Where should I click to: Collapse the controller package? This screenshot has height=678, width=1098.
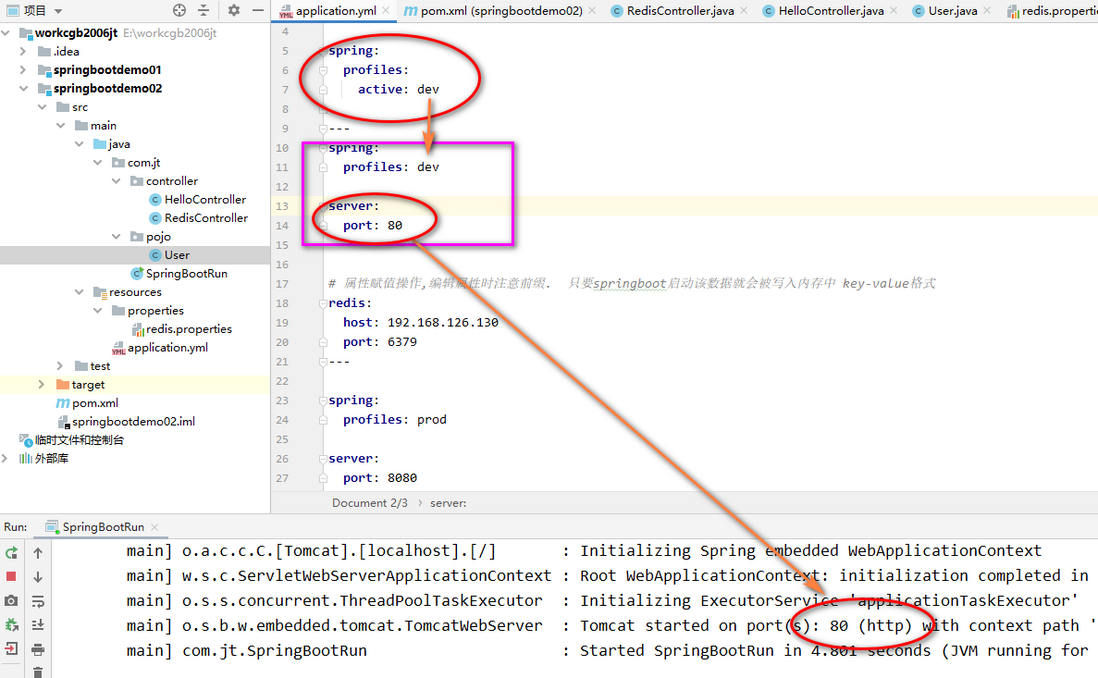(116, 181)
